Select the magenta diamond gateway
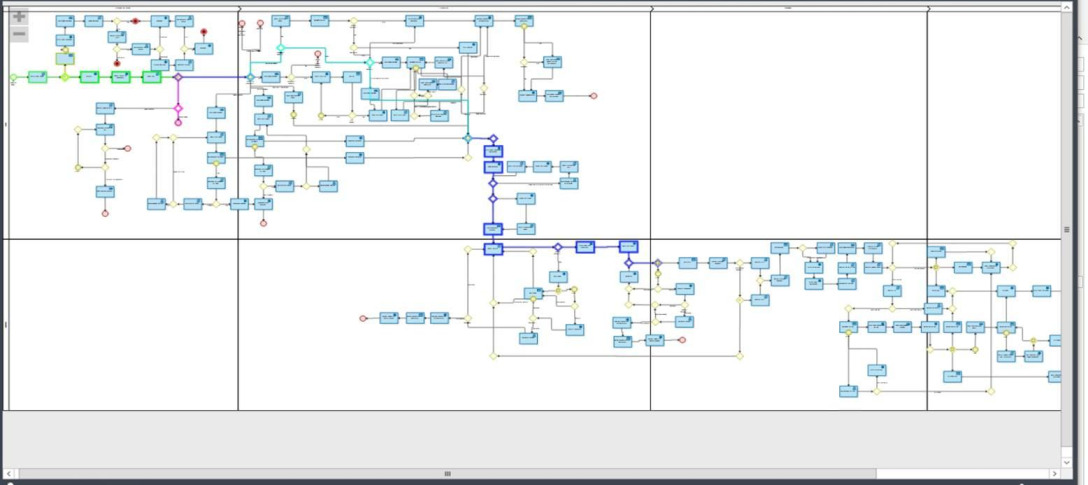Screen dimensions: 1088x485 178,108
